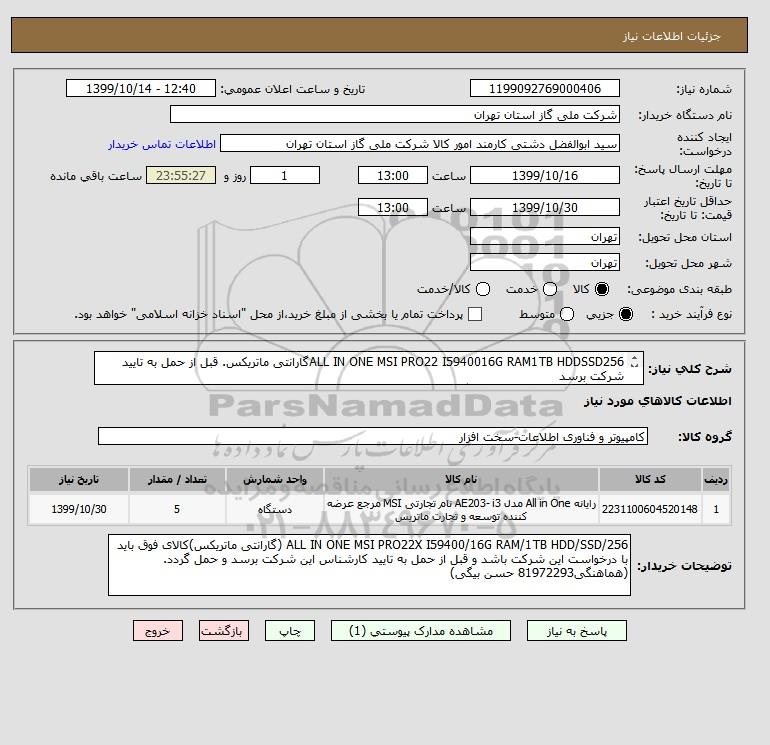Open 'مشاهده مدارک پیوستی (1)' attachments
The image size is (770, 745).
tap(421, 631)
